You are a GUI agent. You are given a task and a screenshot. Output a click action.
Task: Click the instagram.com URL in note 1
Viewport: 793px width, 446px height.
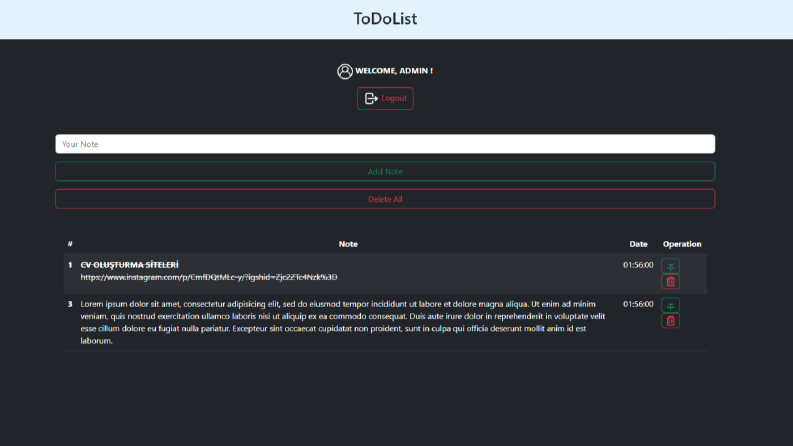pos(209,277)
